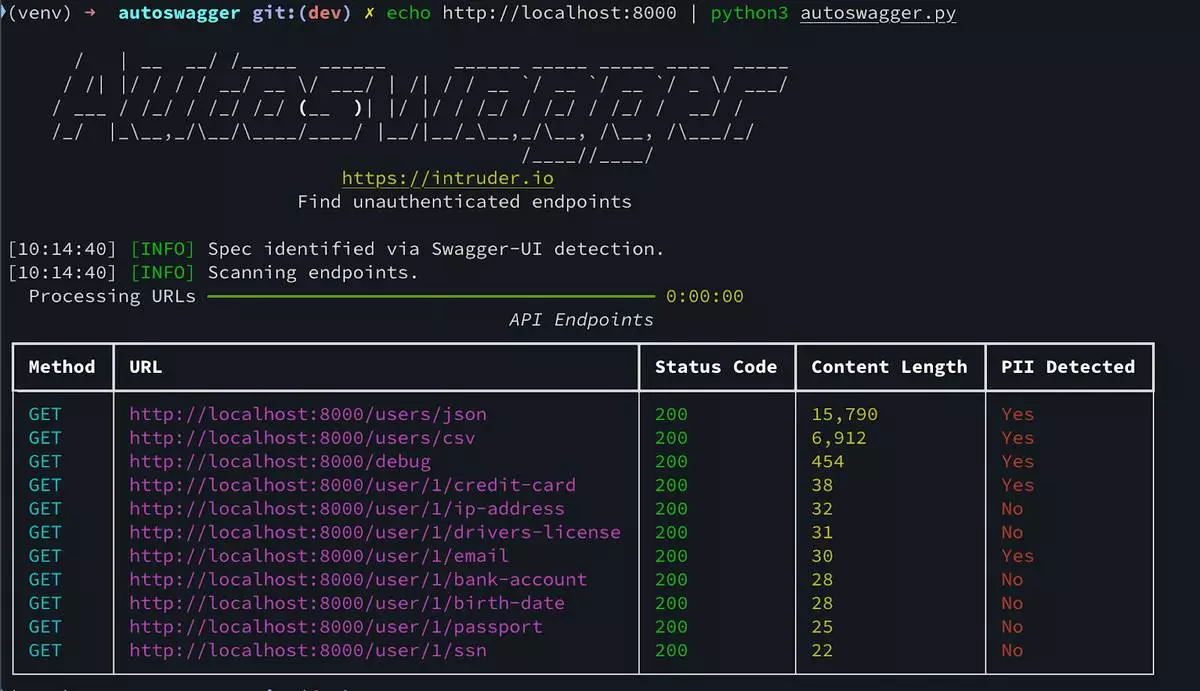The width and height of the screenshot is (1200, 691).
Task: Click the URL column header
Action: (x=146, y=367)
